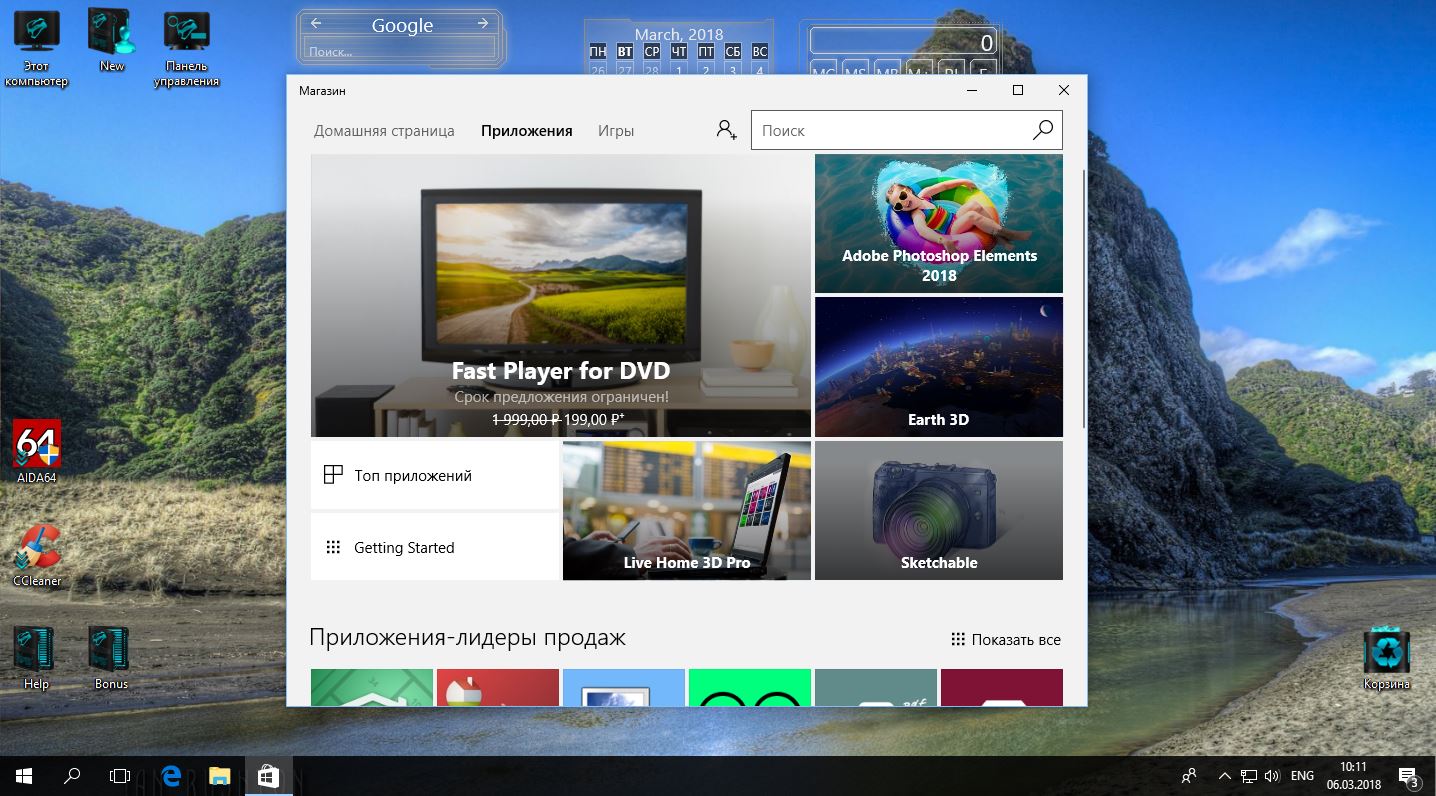Open the New desktop shortcut
The height and width of the screenshot is (796, 1436).
coord(112,40)
